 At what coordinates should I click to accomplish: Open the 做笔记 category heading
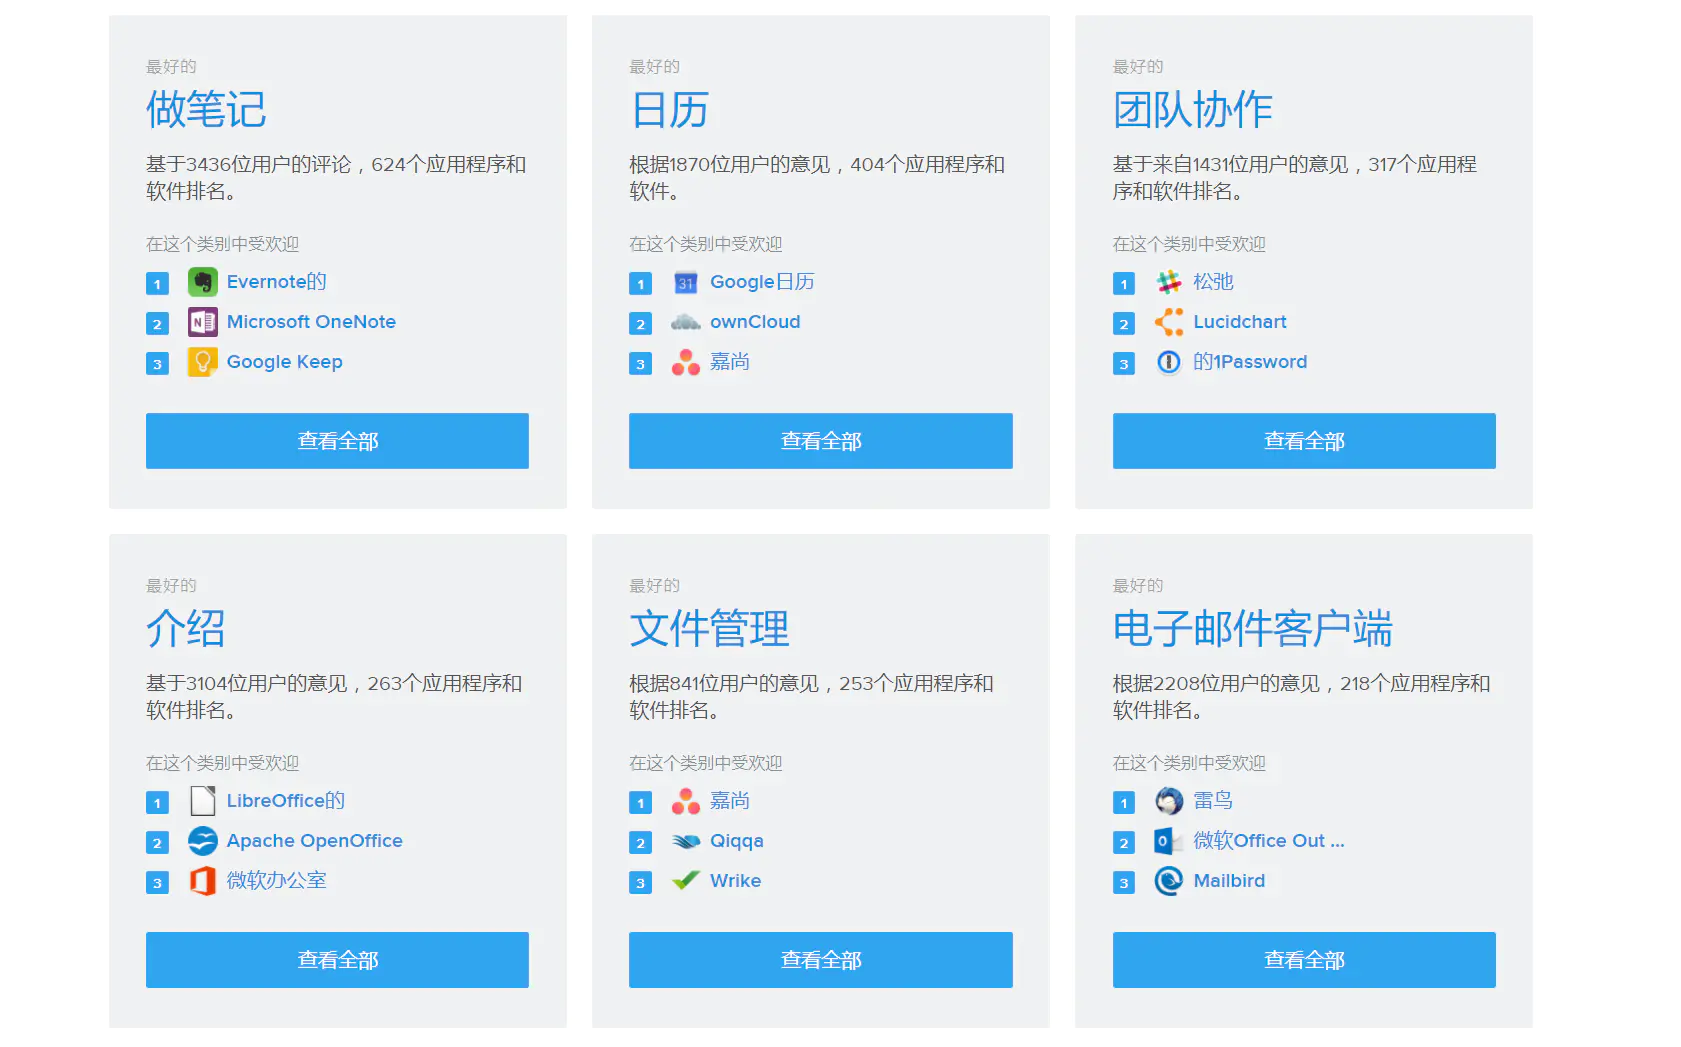206,110
